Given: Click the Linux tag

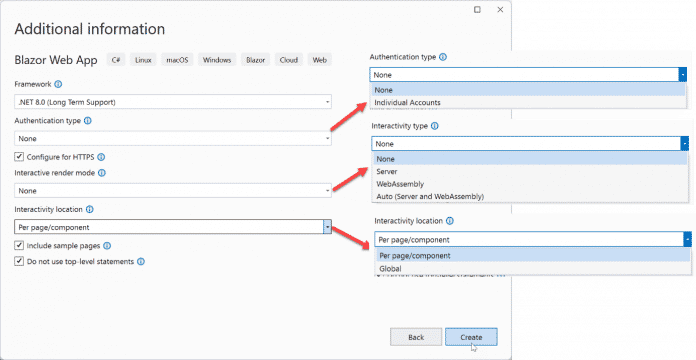Looking at the screenshot, I should 143,60.
